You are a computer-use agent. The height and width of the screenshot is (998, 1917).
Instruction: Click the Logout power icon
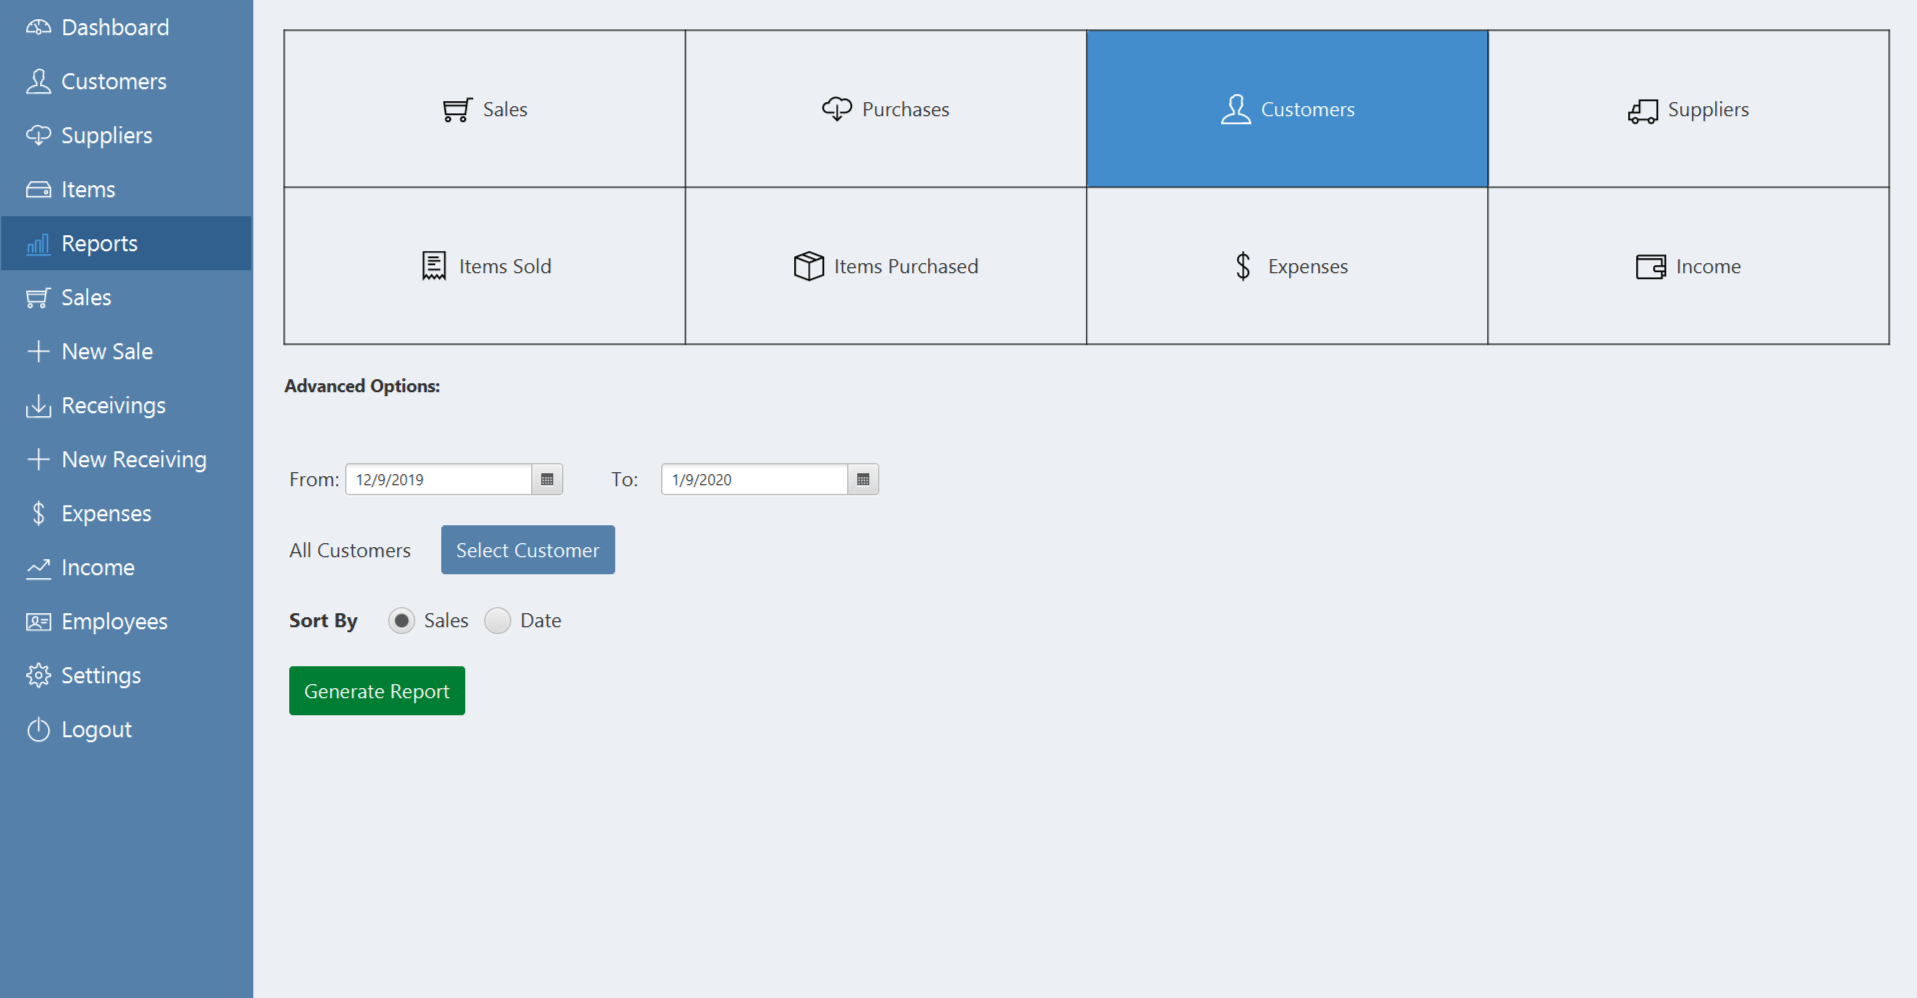click(x=38, y=730)
